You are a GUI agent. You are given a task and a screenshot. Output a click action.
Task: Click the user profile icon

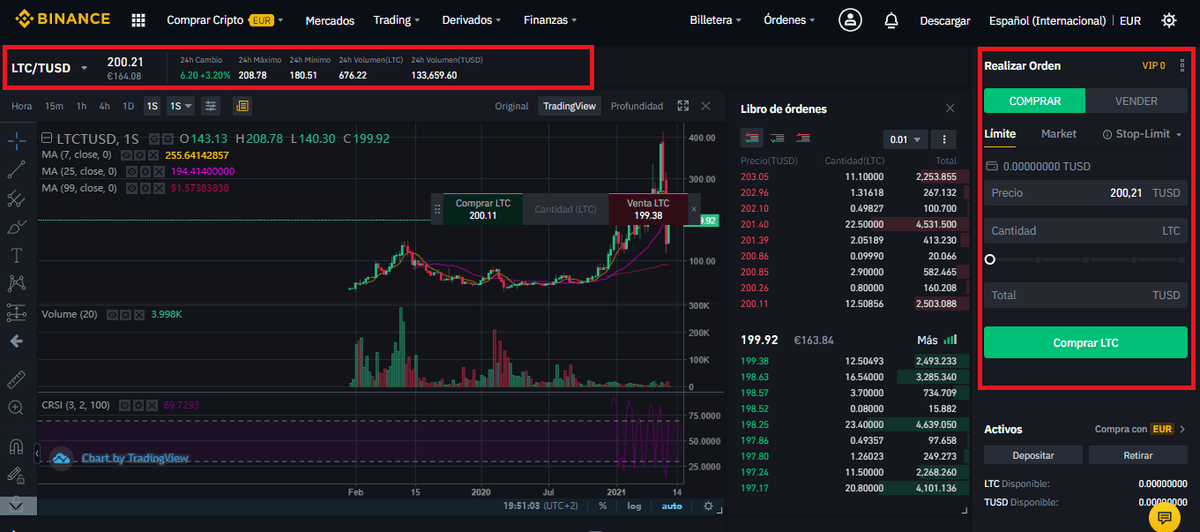(x=850, y=20)
